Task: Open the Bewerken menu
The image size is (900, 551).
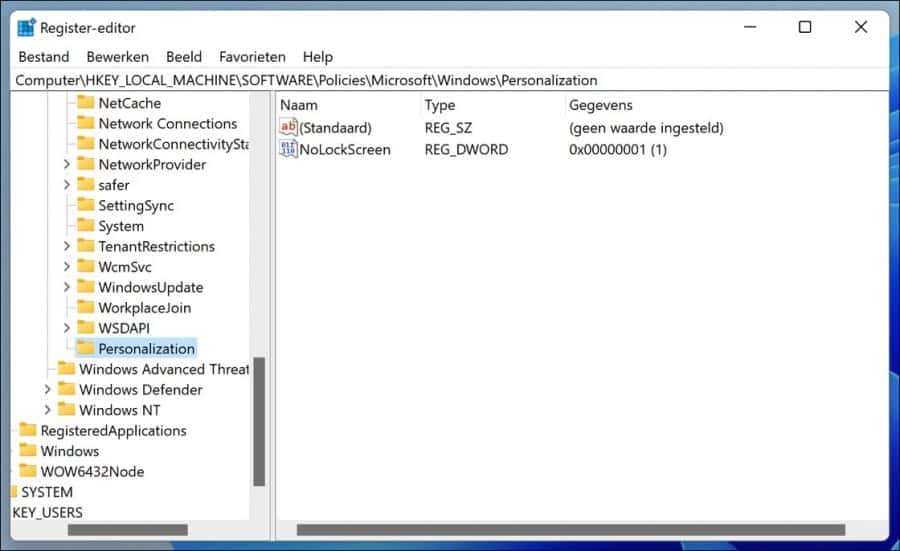Action: [x=118, y=57]
